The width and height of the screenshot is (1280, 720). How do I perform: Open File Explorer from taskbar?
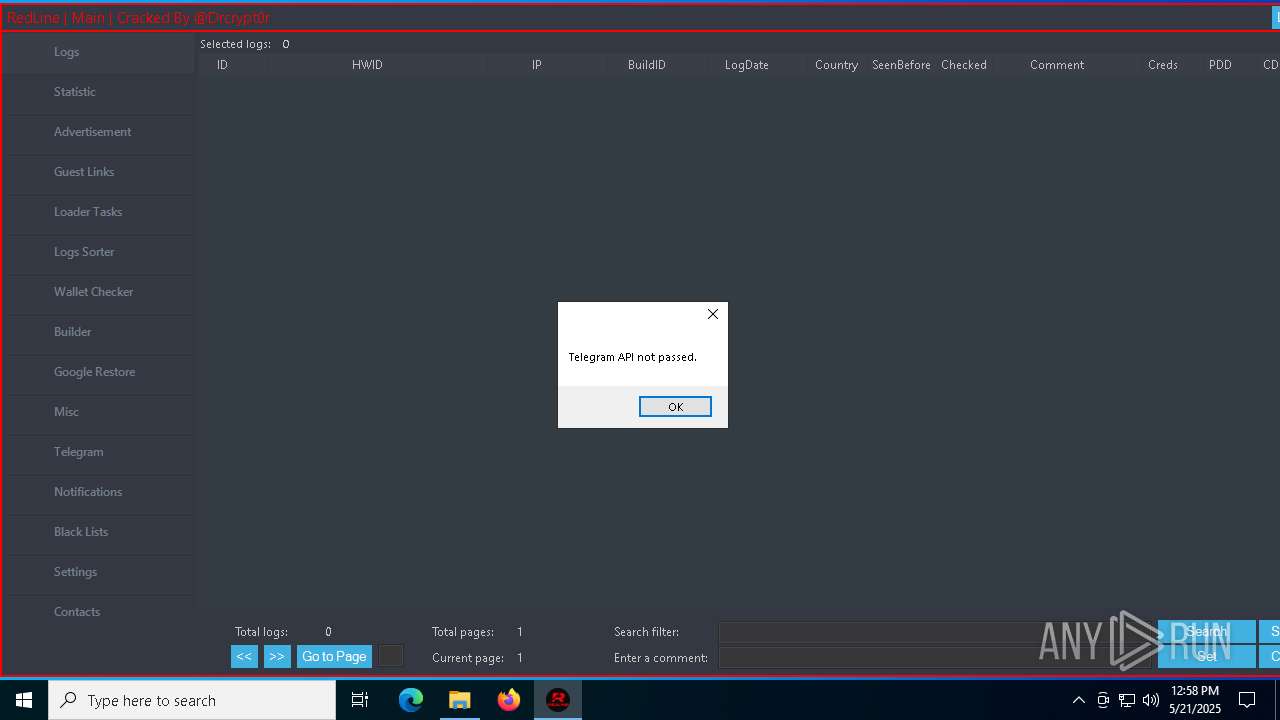pos(460,700)
